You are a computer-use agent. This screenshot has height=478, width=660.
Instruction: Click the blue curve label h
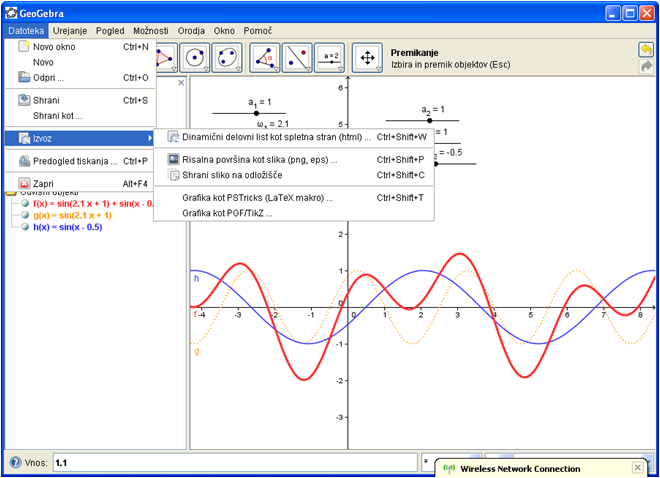(196, 278)
